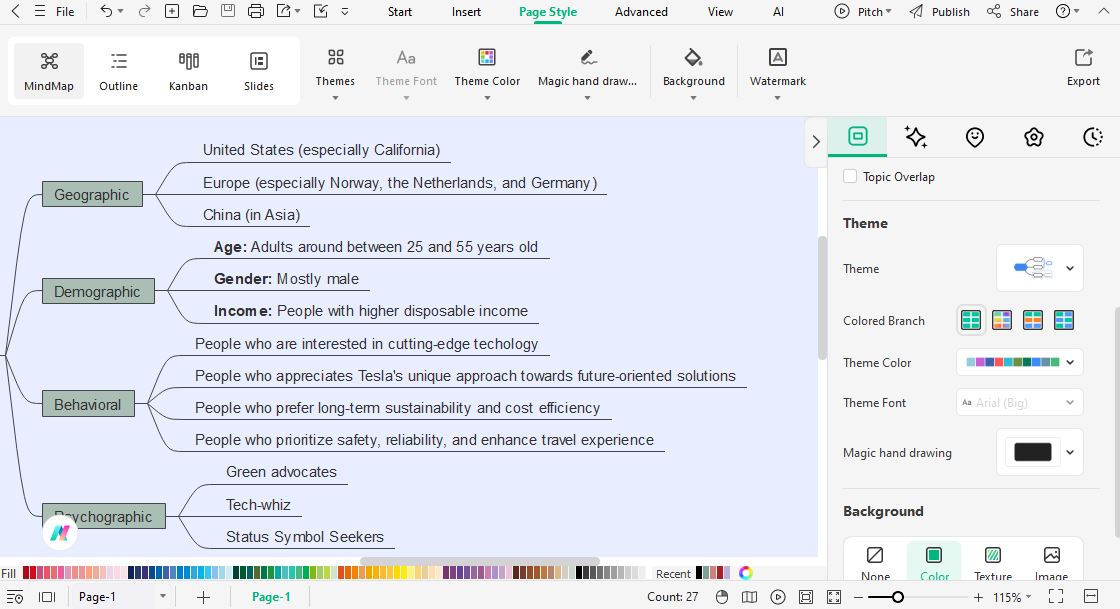This screenshot has height=609, width=1120.
Task: Click the Export share icon in top bar
Action: pos(284,11)
